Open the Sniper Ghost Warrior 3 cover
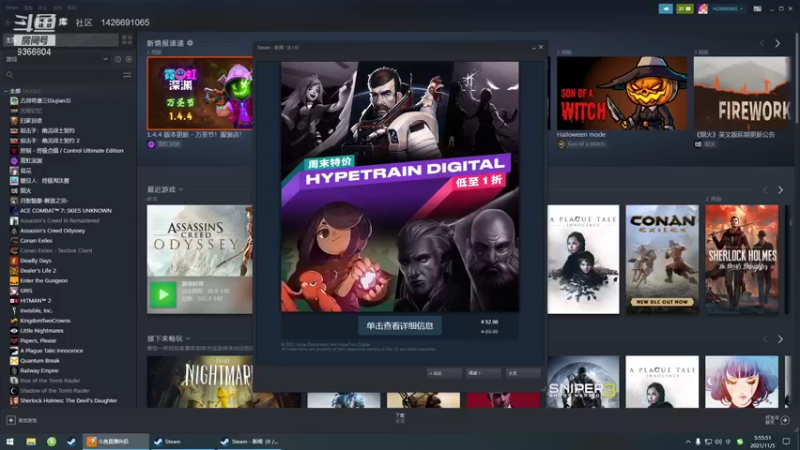Image resolution: width=800 pixels, height=450 pixels. click(583, 382)
